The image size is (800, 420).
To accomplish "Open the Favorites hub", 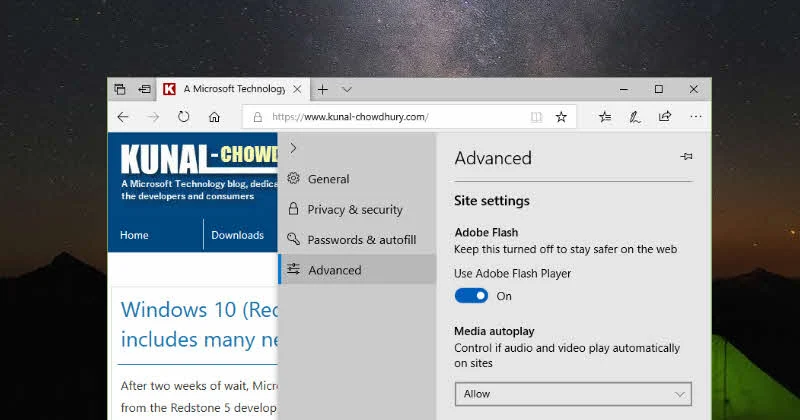I will 605,117.
